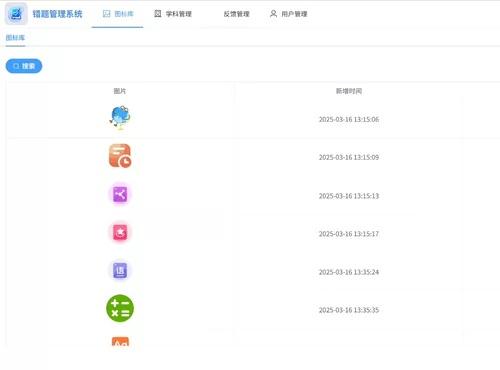Open the pink star icon image
Screen dimensions: 500x370
pos(120,232)
